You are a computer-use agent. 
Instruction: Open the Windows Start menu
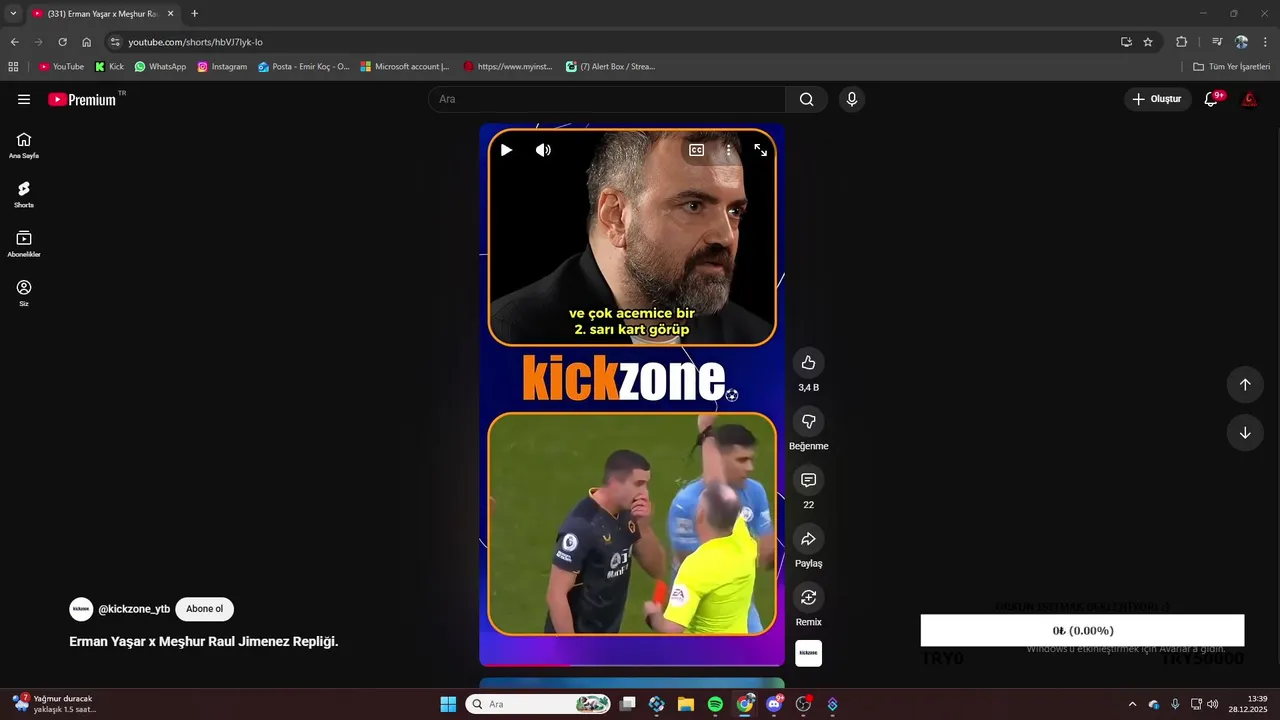(448, 704)
